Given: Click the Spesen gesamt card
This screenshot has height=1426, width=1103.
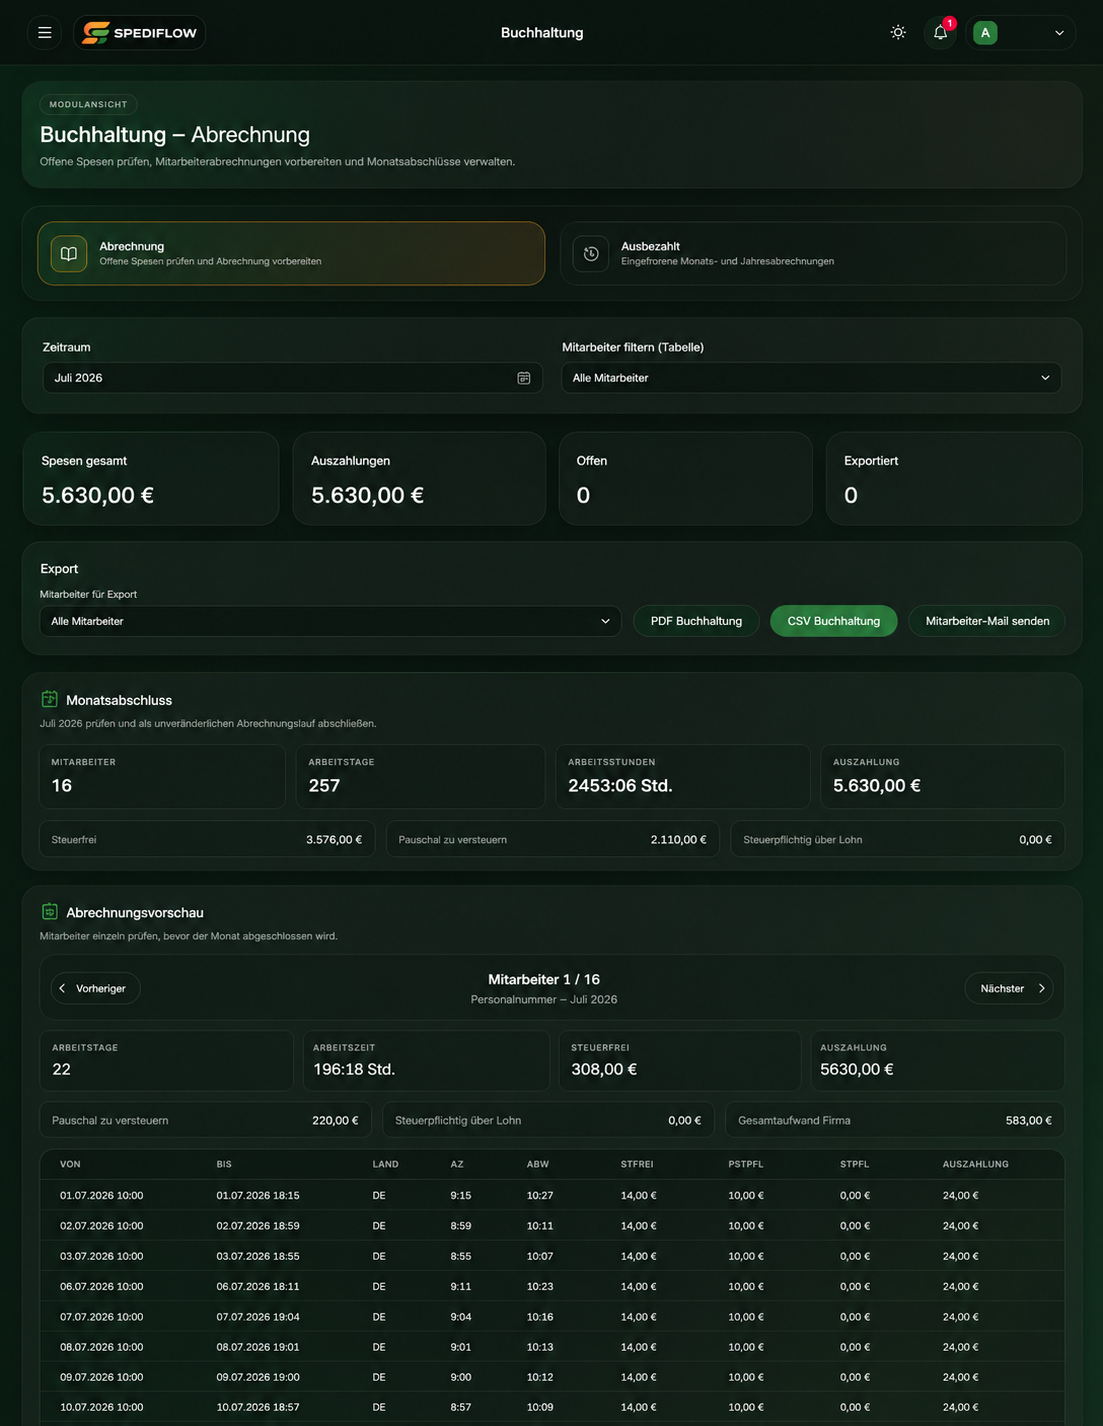Looking at the screenshot, I should (x=150, y=478).
